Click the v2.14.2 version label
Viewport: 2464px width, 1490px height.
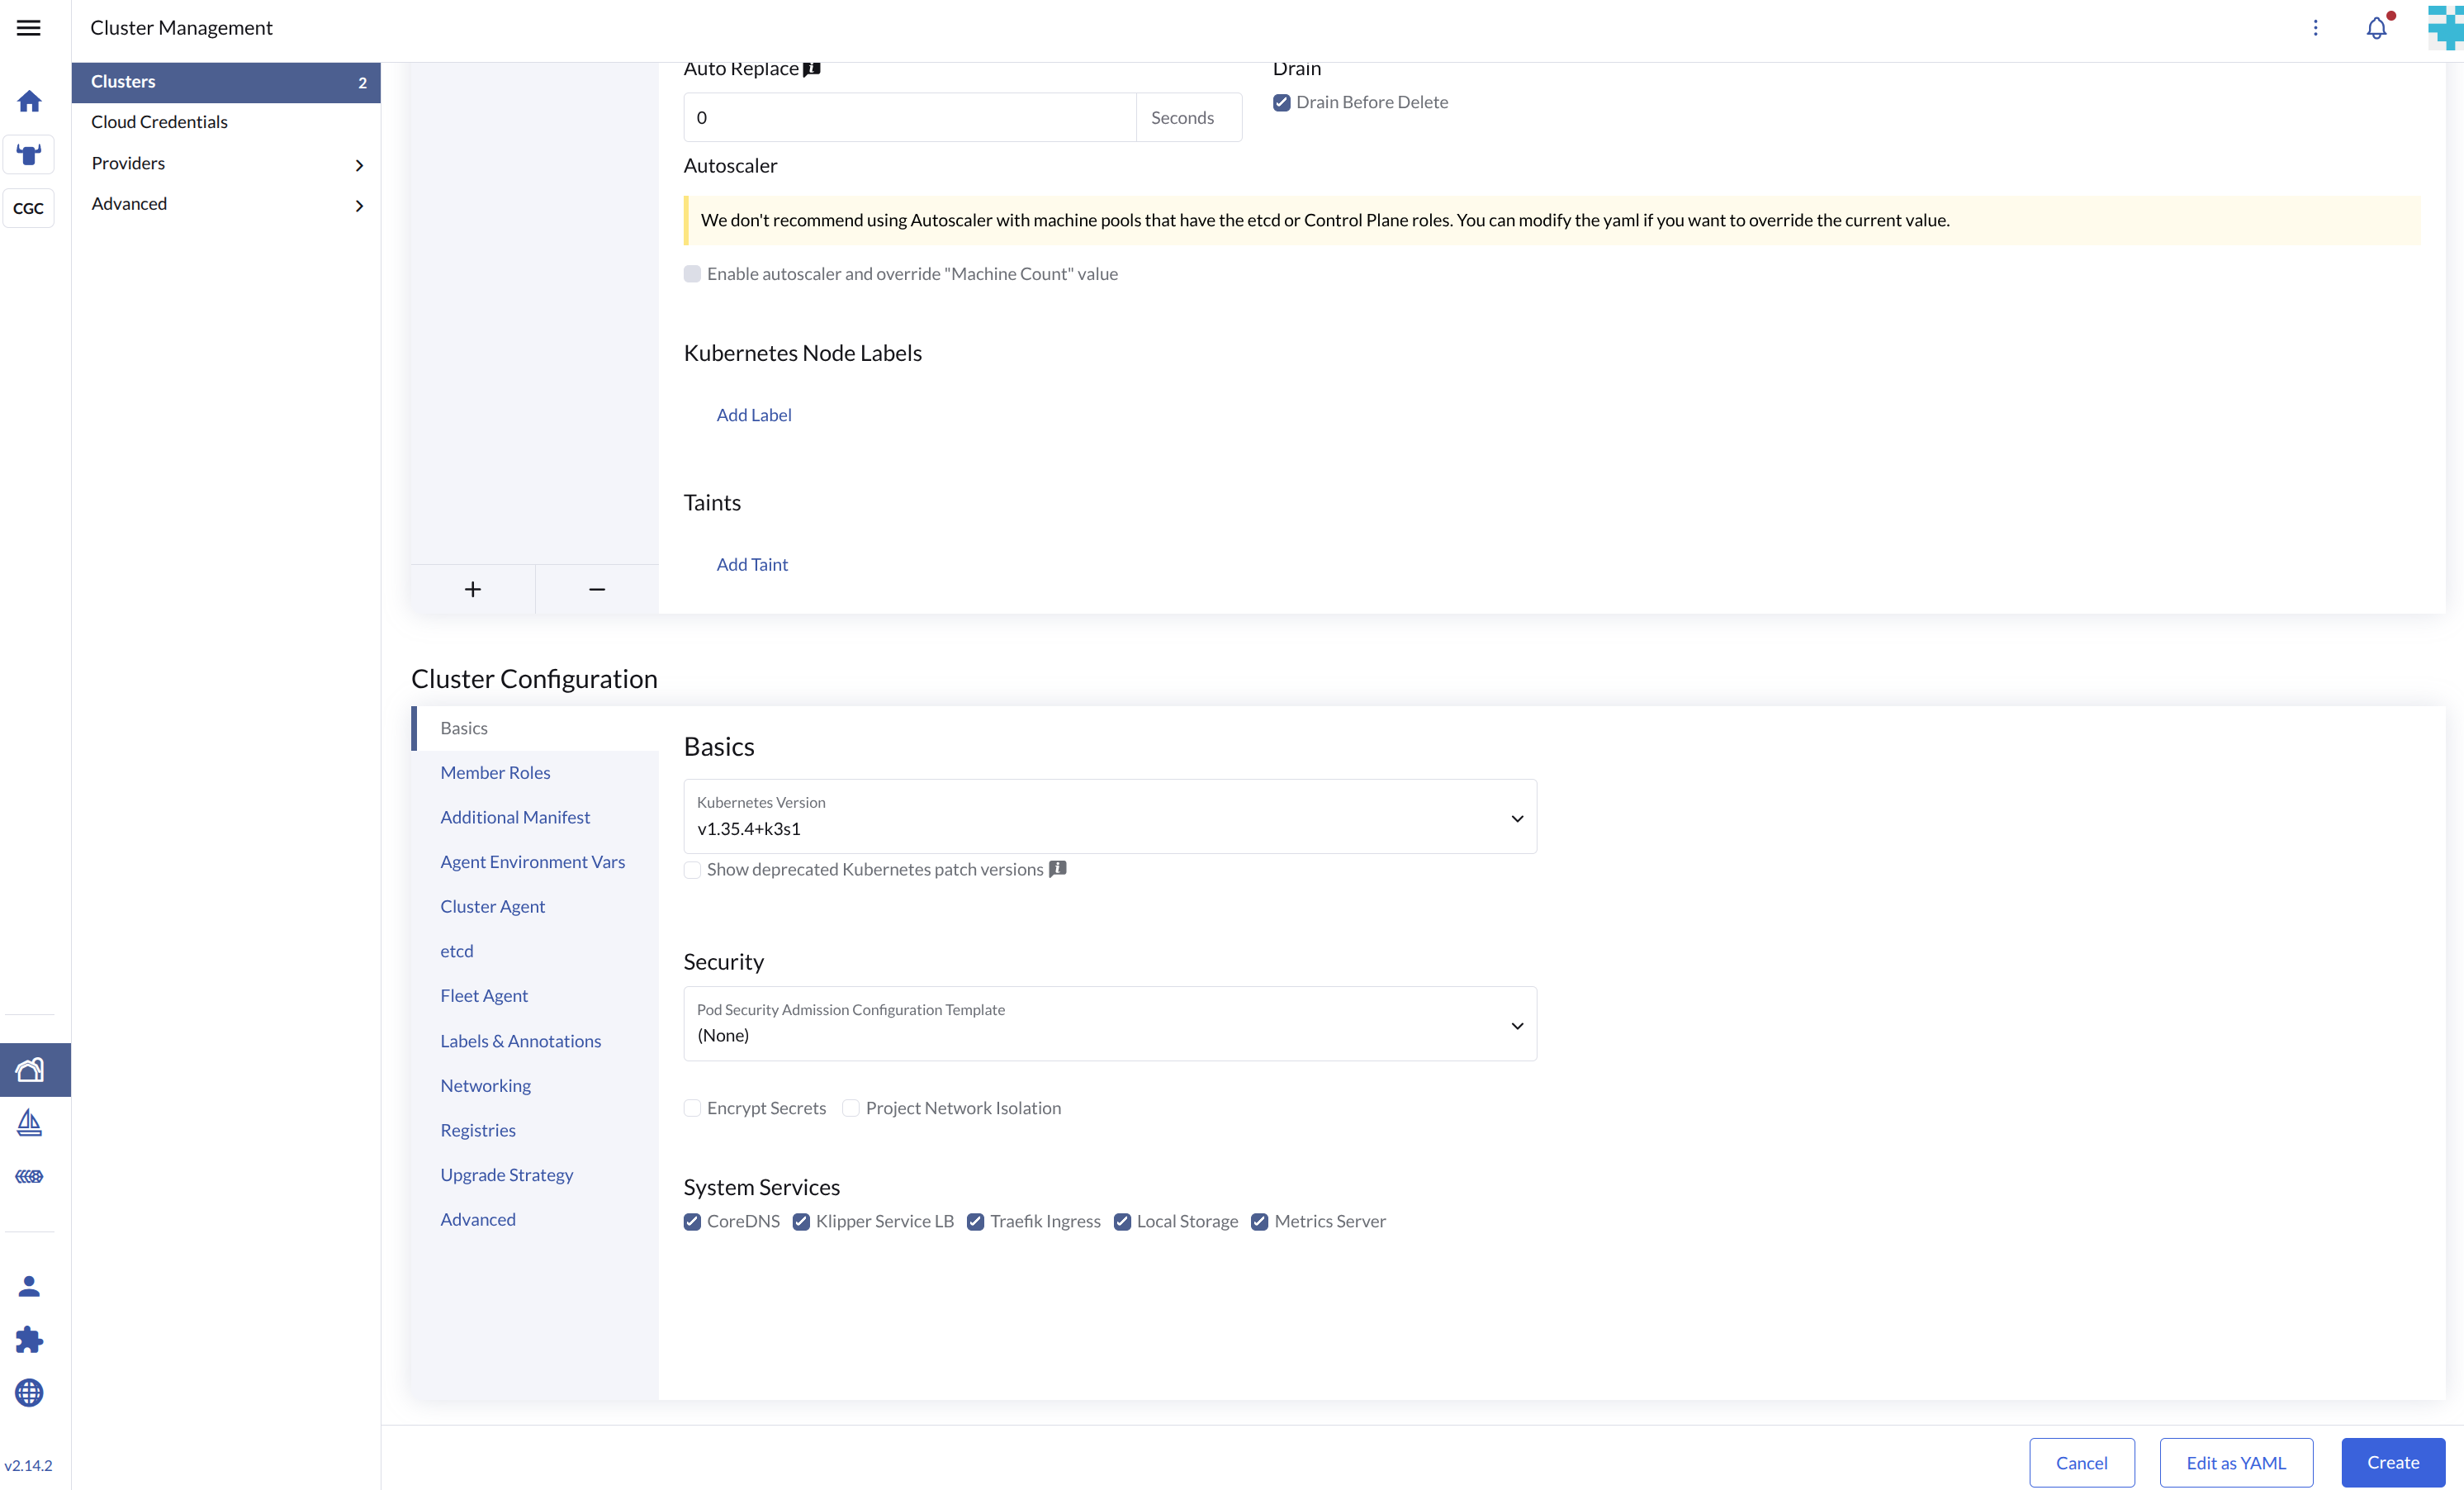[28, 1465]
